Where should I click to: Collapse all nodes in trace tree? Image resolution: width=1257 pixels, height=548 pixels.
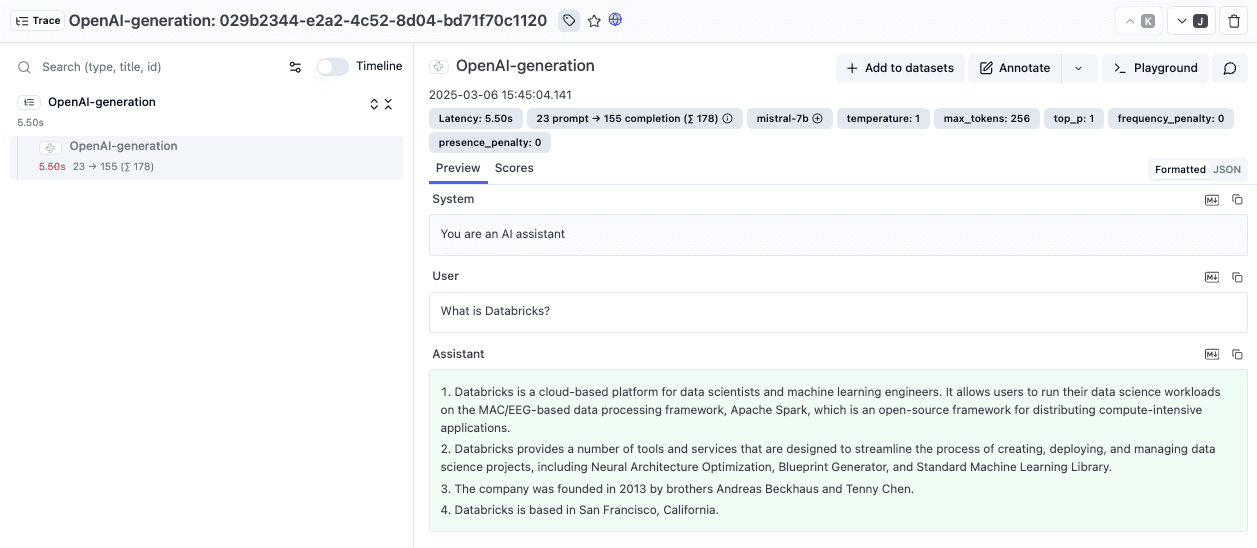(x=388, y=103)
